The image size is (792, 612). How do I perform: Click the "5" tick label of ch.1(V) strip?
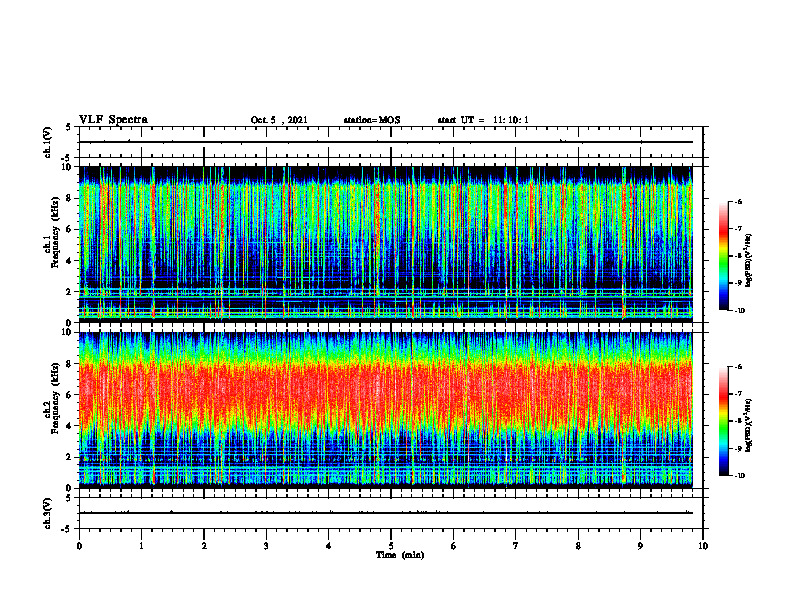coord(69,127)
